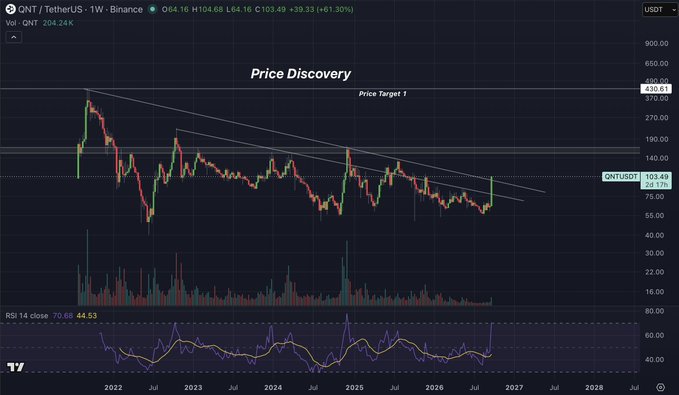Screen dimensions: 679x395
Task: Click the 2028 label on time axis
Action: (x=594, y=388)
